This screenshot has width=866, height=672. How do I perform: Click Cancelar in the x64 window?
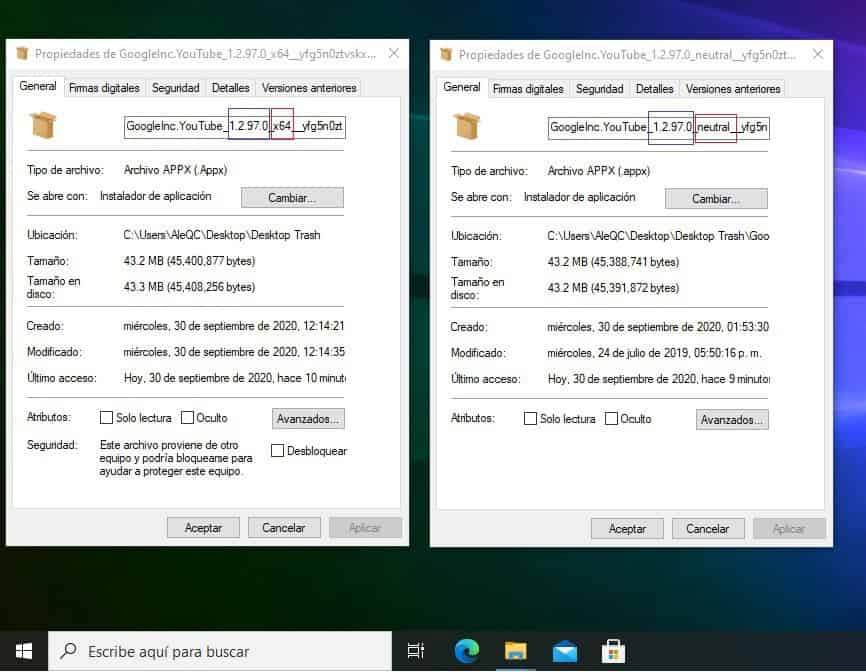tap(284, 528)
